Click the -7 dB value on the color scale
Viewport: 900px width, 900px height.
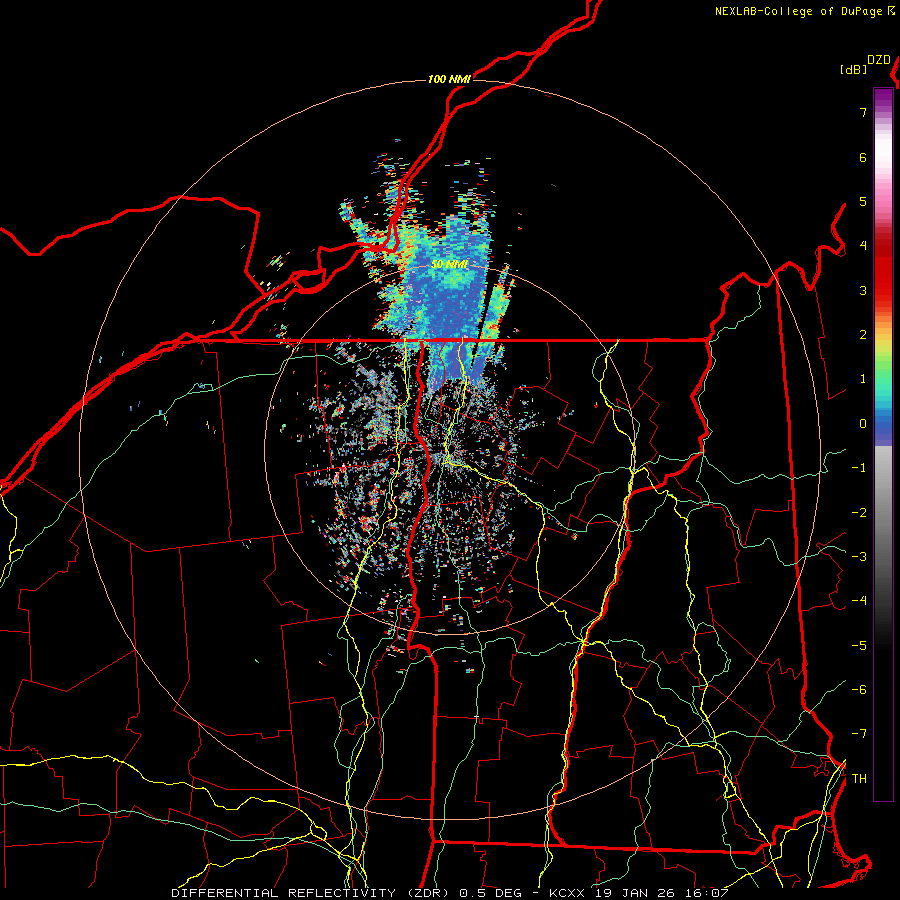[x=859, y=734]
